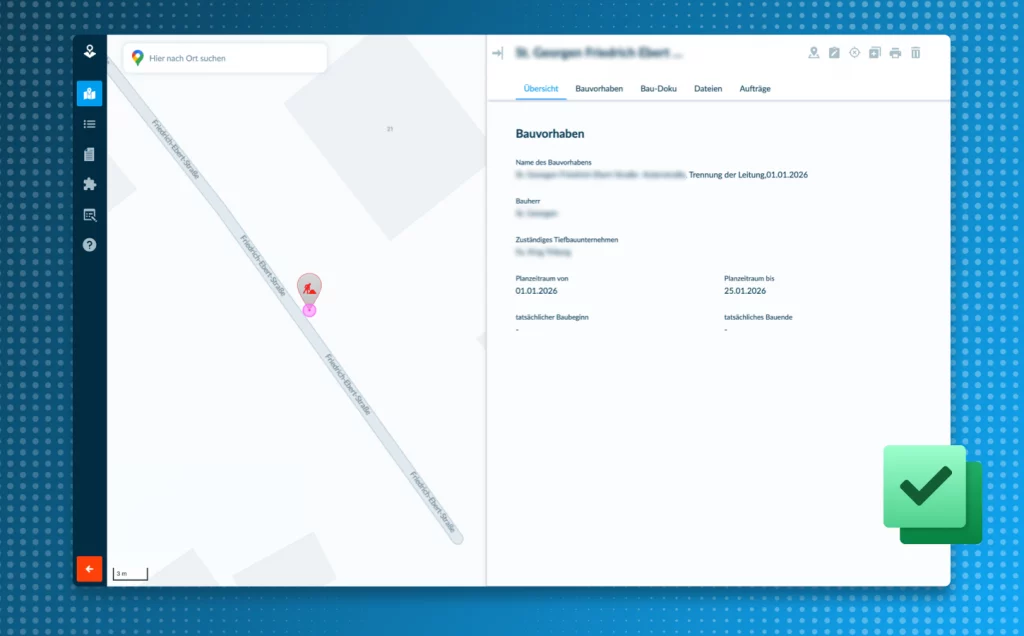Screen dimensions: 1024x636
Task: Open the documents icon in sidebar
Action: point(89,154)
